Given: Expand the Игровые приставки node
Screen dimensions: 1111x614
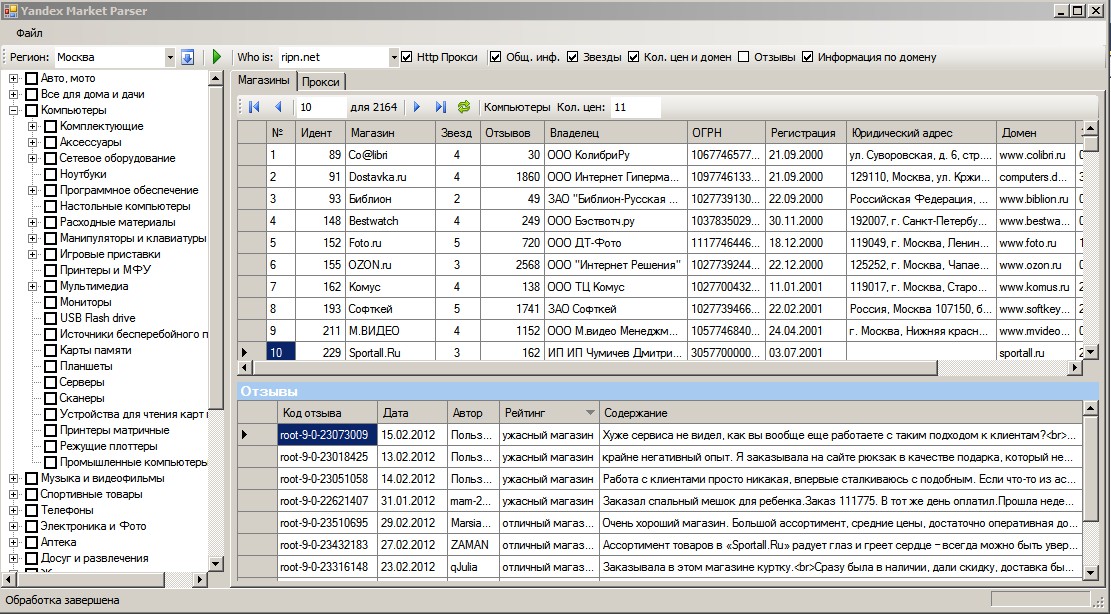Looking at the screenshot, I should point(33,254).
